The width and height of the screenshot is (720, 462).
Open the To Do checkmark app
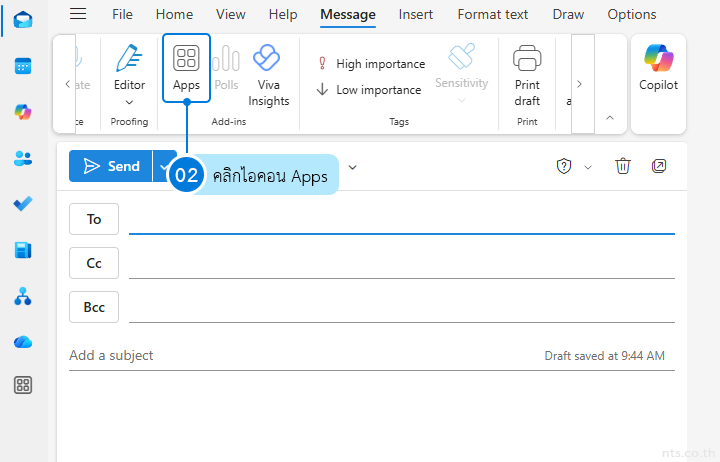23,204
